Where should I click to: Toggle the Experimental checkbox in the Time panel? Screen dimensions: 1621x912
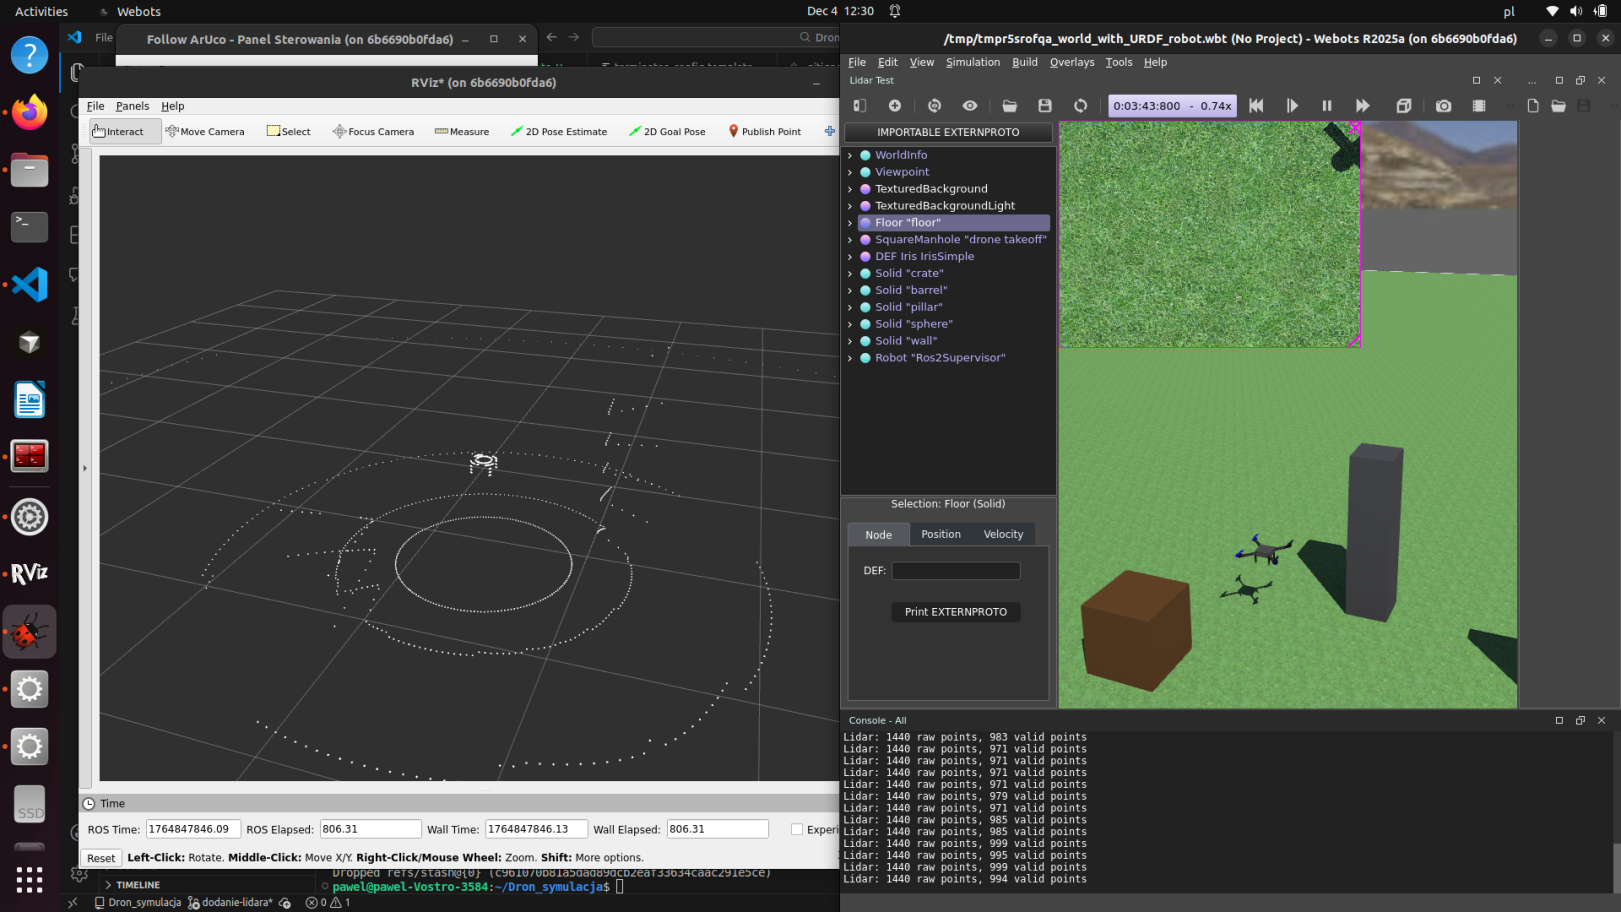click(797, 829)
